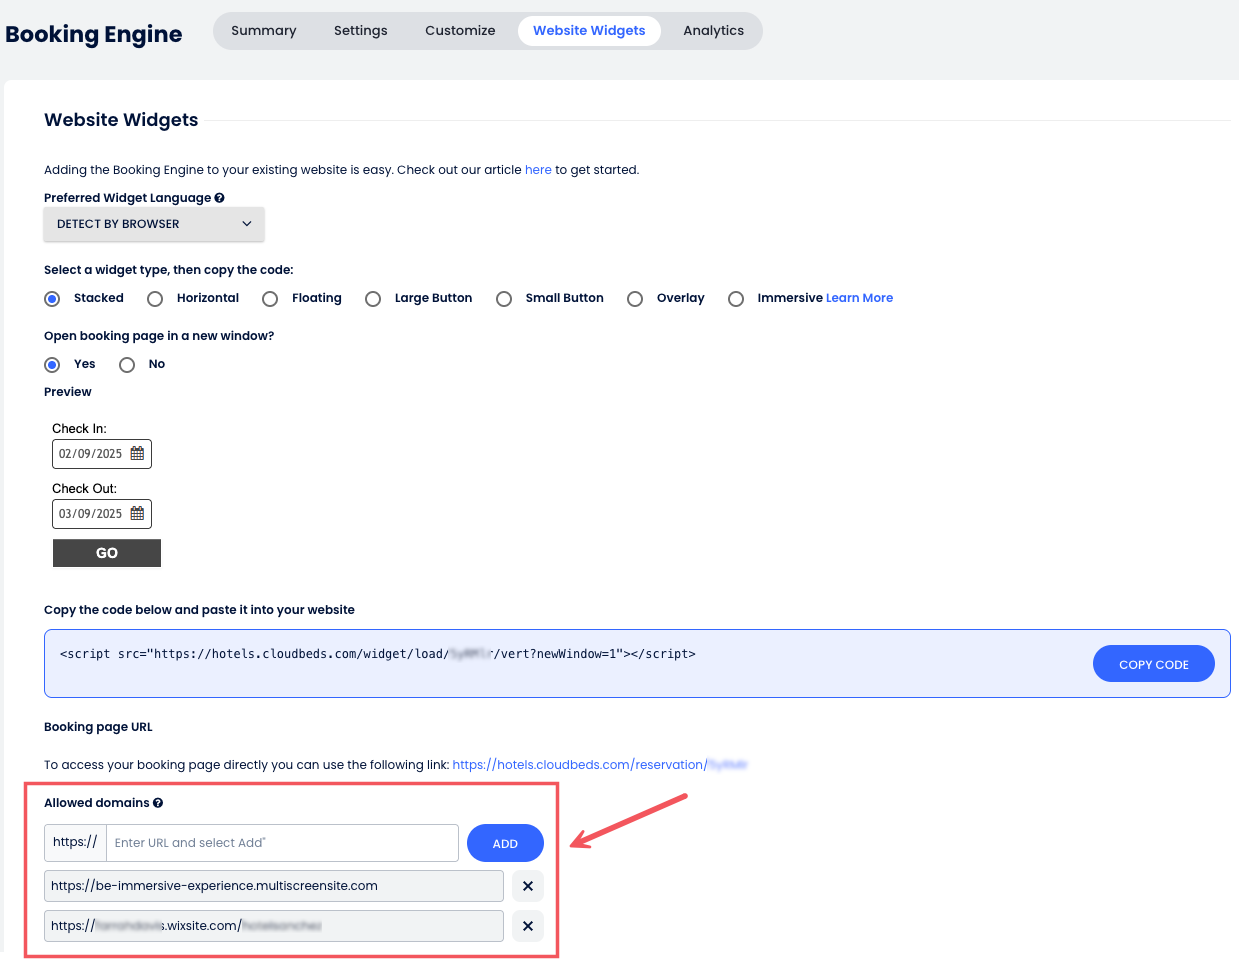Switch to the Analytics tab
The image size is (1239, 969).
pyautogui.click(x=713, y=31)
